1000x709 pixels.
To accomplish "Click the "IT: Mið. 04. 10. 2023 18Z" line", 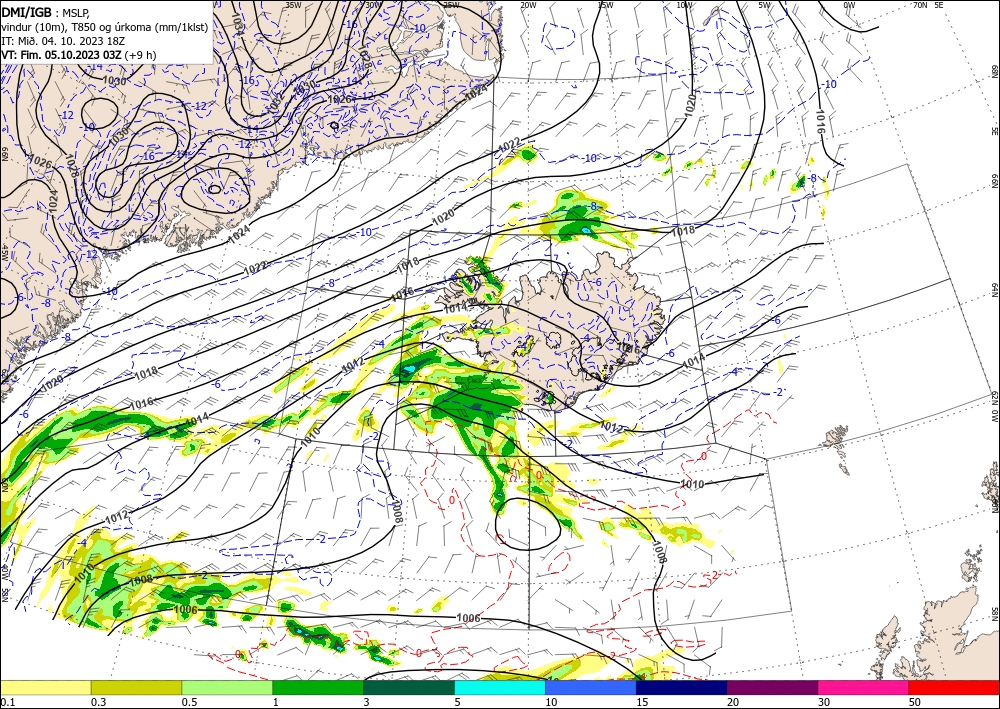I will (x=63, y=40).
